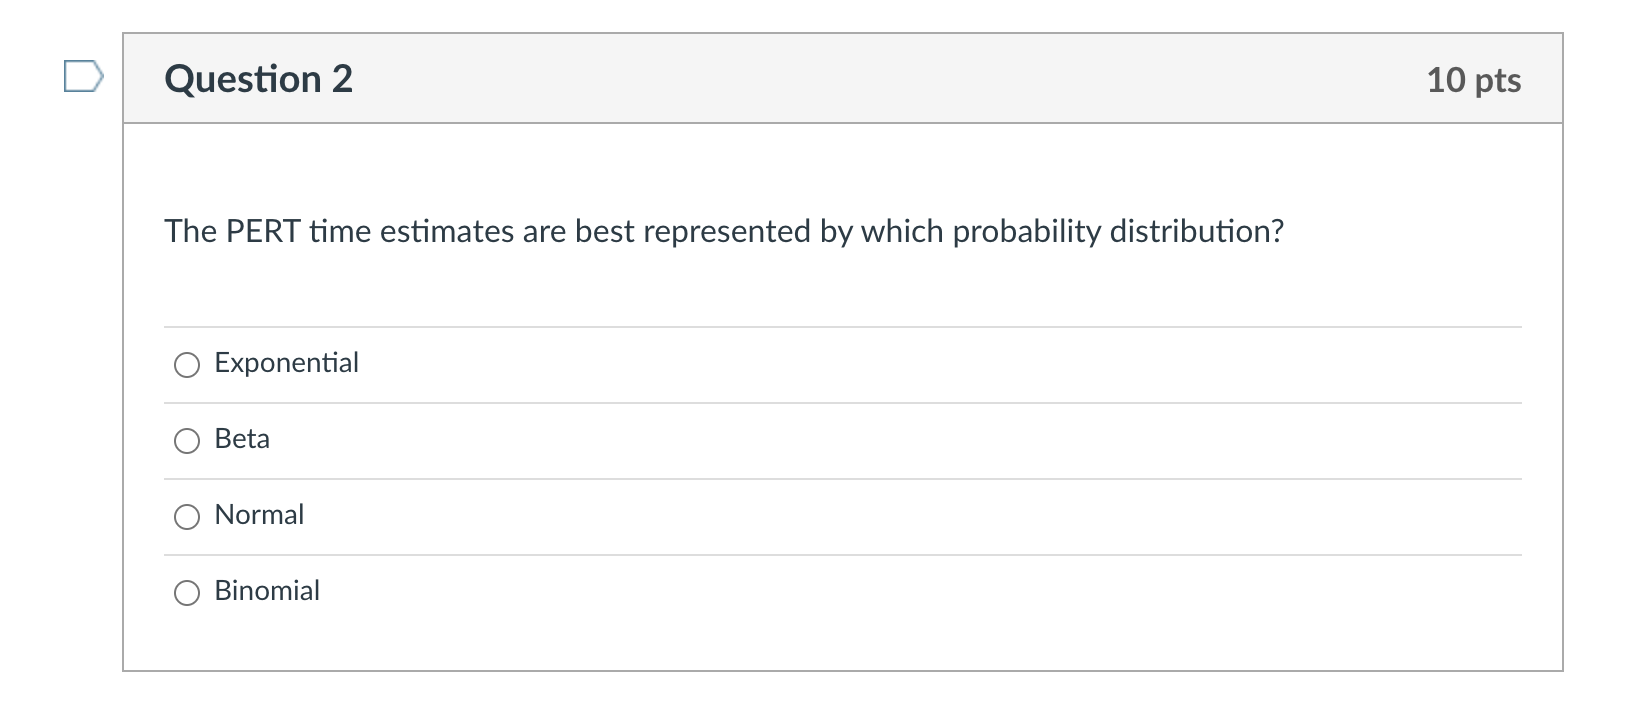1634x716 pixels.
Task: Flag Question 2 for review
Action: coord(83,77)
